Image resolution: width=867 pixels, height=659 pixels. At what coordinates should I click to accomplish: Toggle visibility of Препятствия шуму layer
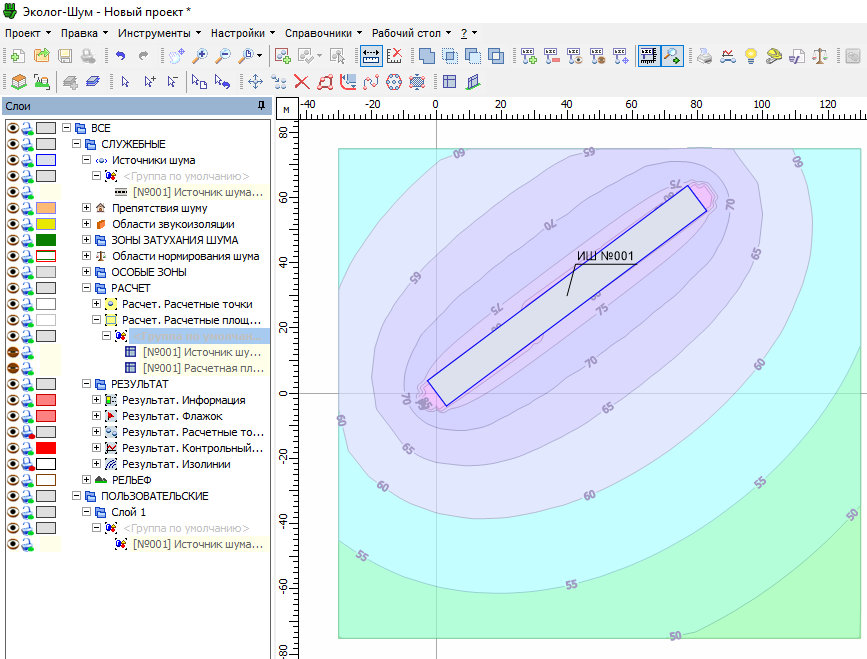[x=13, y=208]
